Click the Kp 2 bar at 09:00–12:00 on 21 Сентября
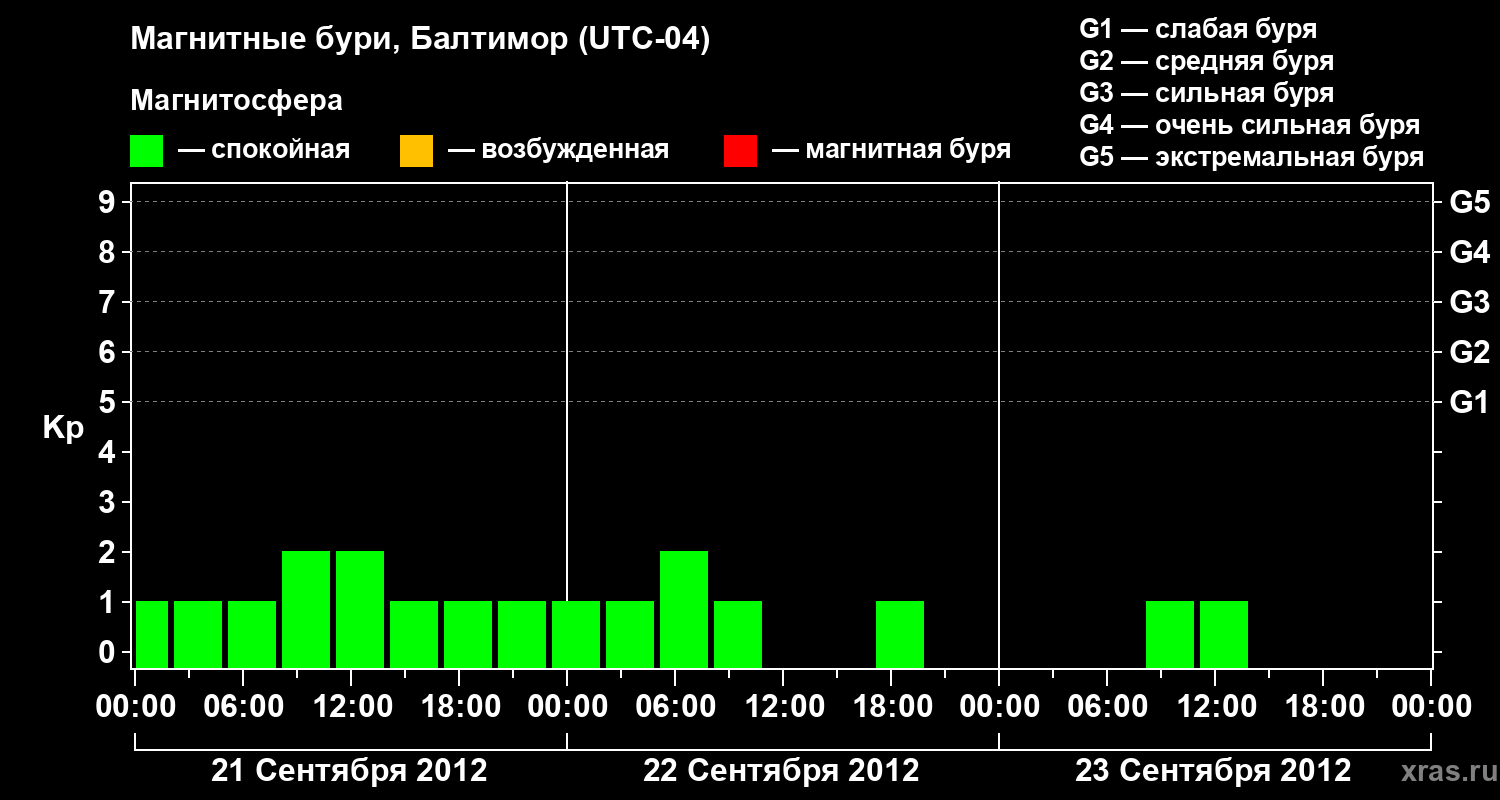1500x800 pixels. coord(306,609)
